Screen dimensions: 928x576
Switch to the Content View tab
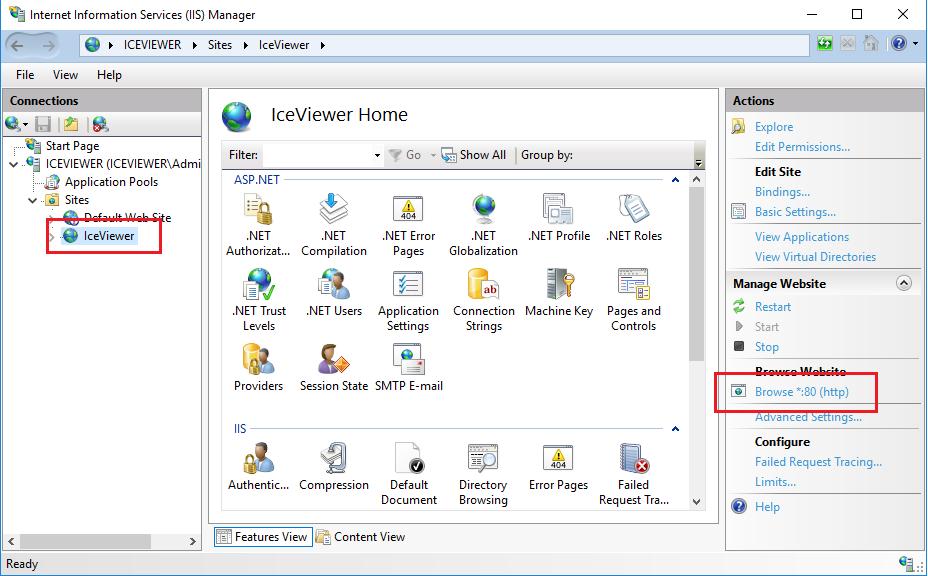pos(360,537)
